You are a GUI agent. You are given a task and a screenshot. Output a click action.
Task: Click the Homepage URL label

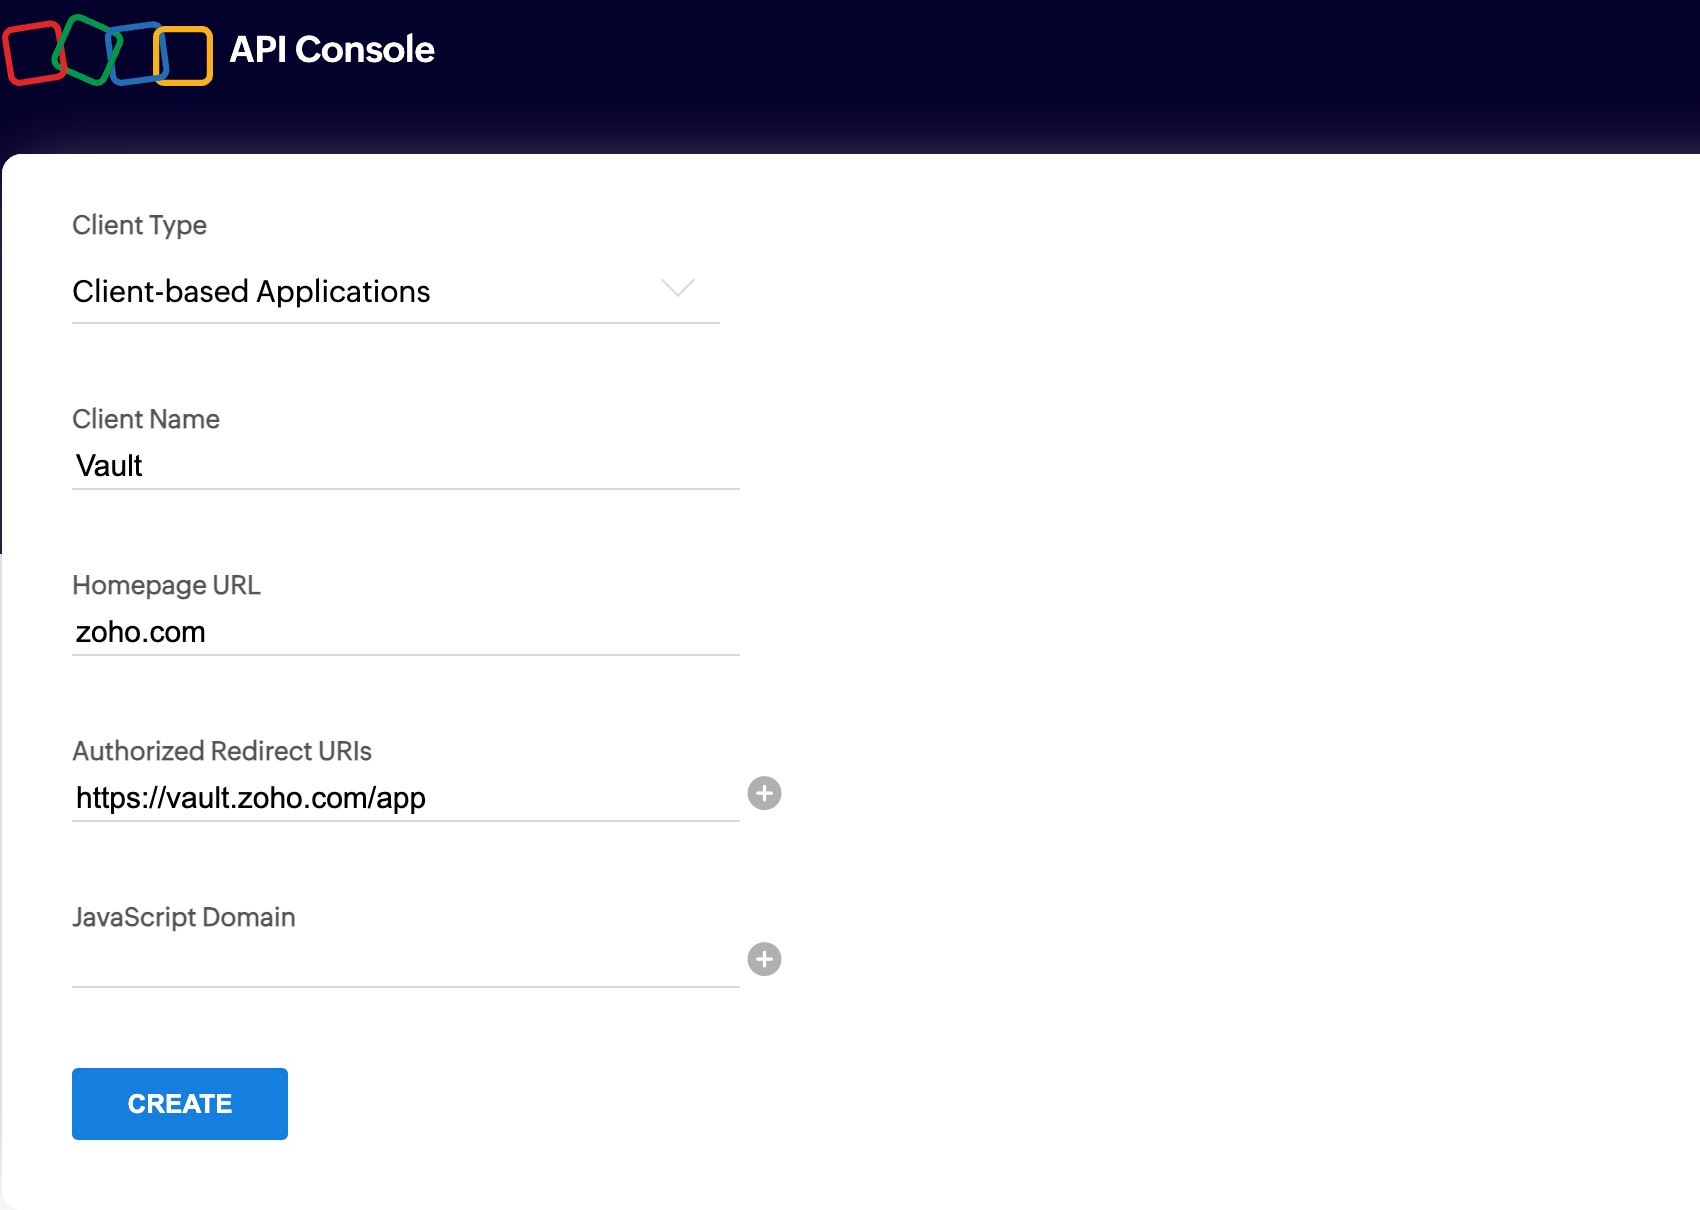pos(167,585)
